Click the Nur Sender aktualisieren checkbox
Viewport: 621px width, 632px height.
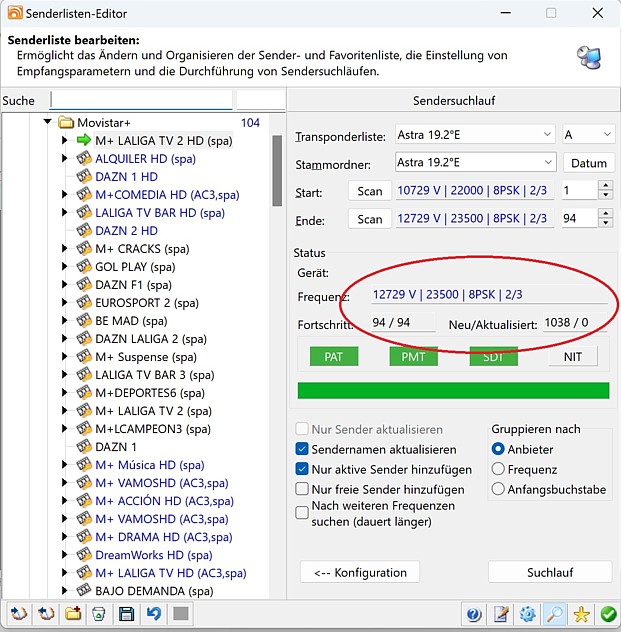tap(302, 429)
